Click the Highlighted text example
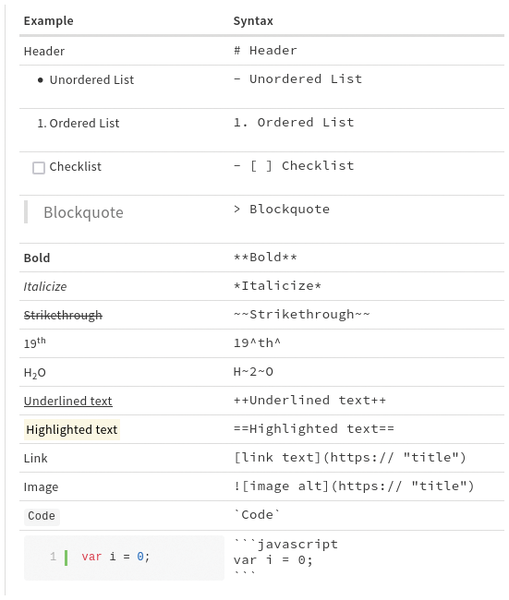Image resolution: width=509 pixels, height=600 pixels. [x=72, y=430]
